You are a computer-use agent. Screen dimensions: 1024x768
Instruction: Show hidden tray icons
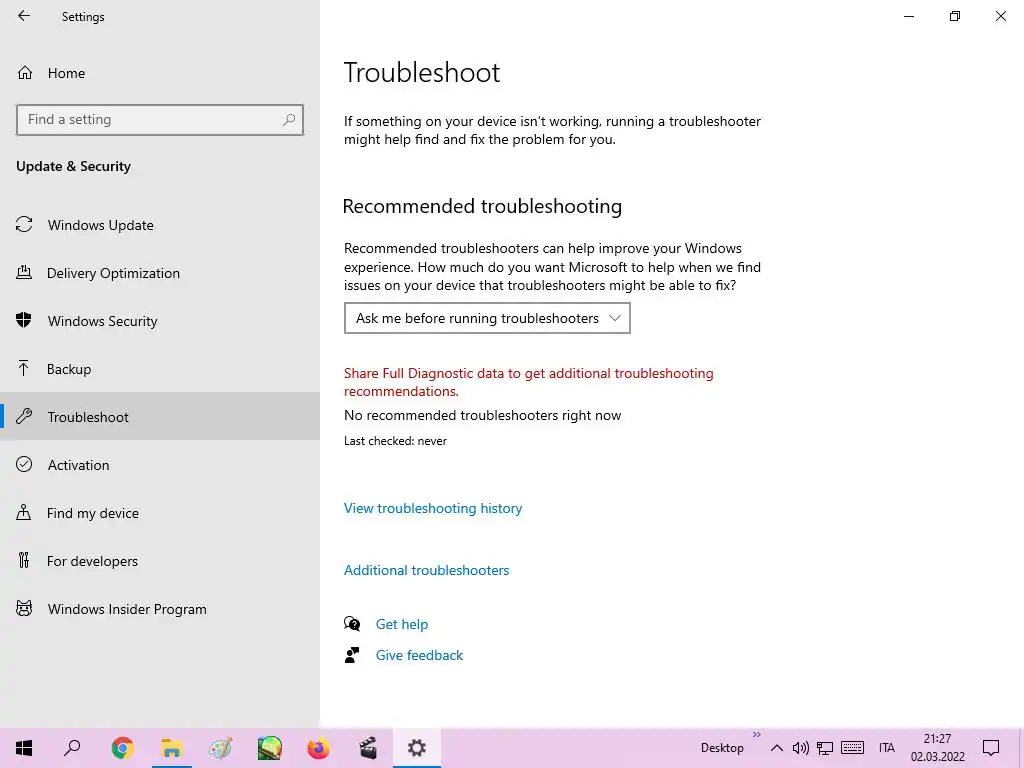[776, 748]
